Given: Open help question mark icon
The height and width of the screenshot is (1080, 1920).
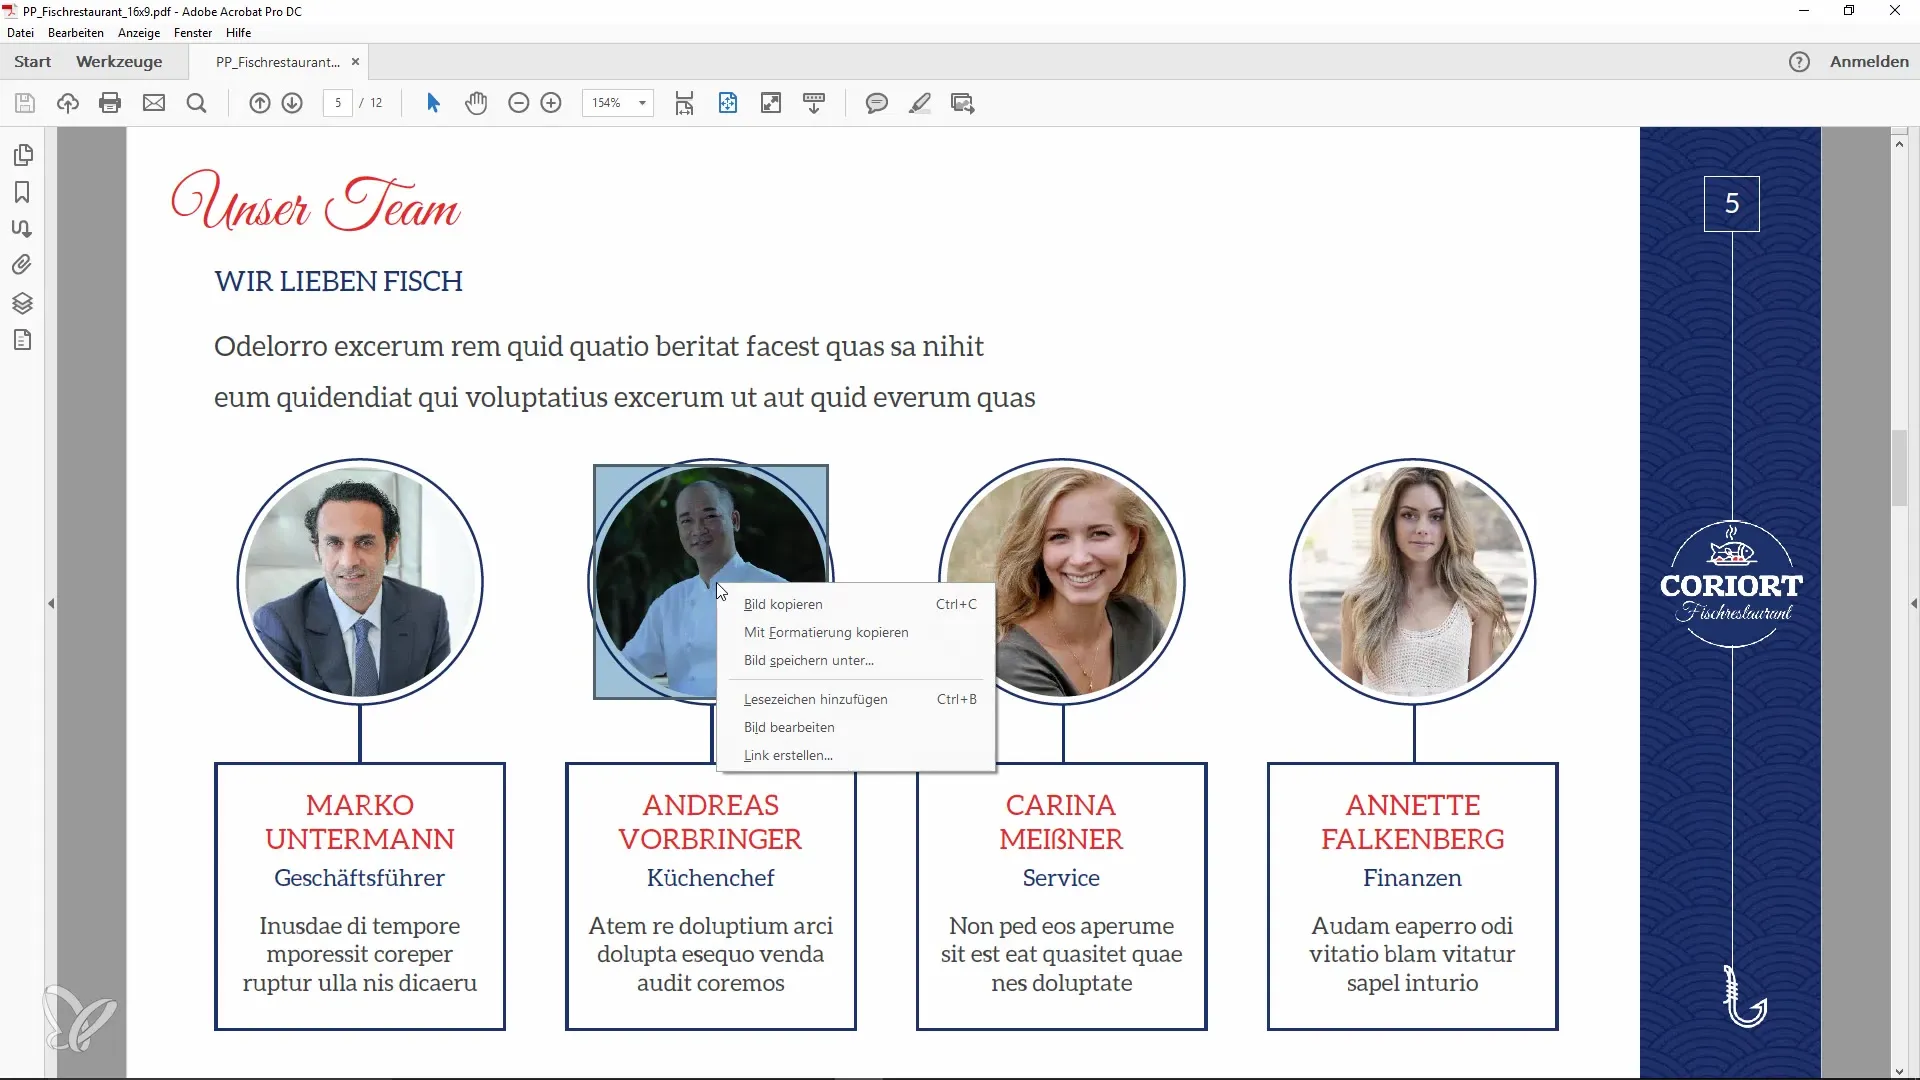Looking at the screenshot, I should (1799, 62).
